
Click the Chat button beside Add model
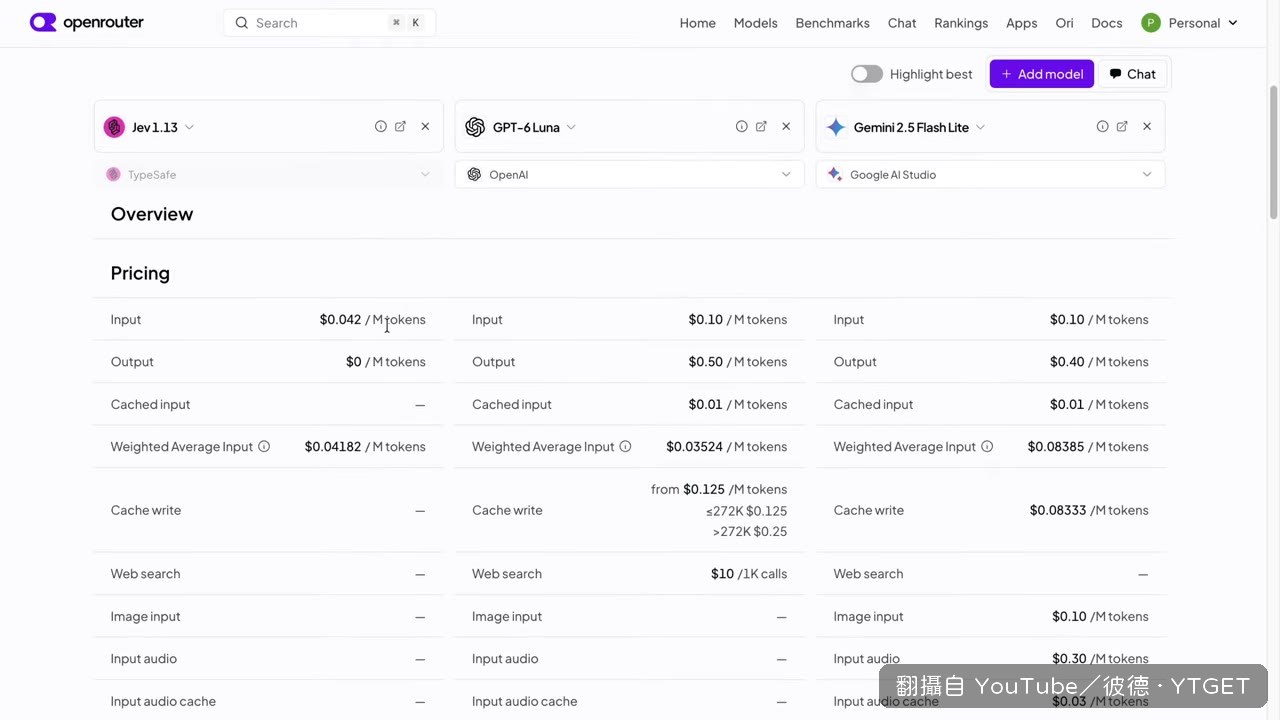[1132, 74]
